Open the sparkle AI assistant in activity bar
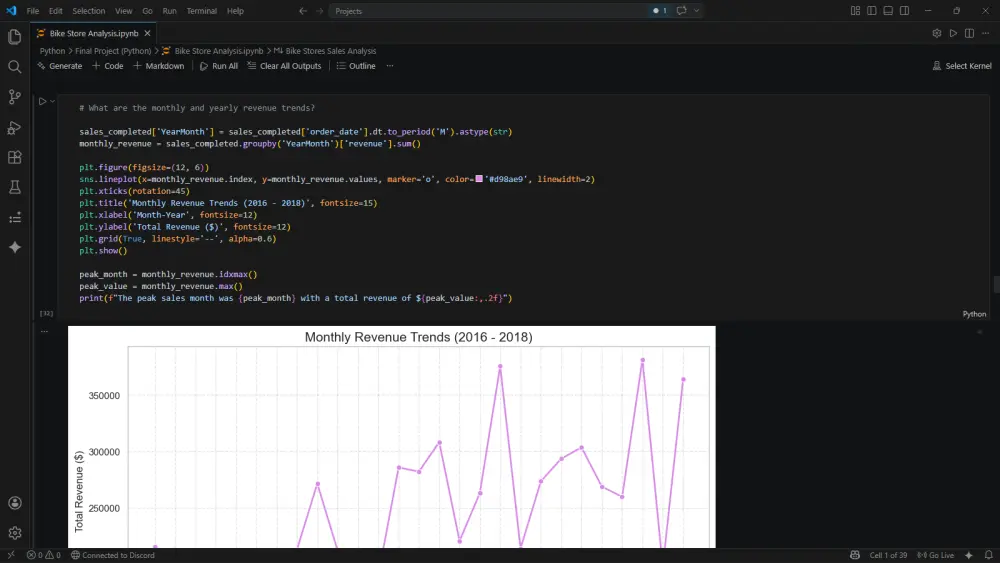The width and height of the screenshot is (1000, 563). pyautogui.click(x=15, y=247)
